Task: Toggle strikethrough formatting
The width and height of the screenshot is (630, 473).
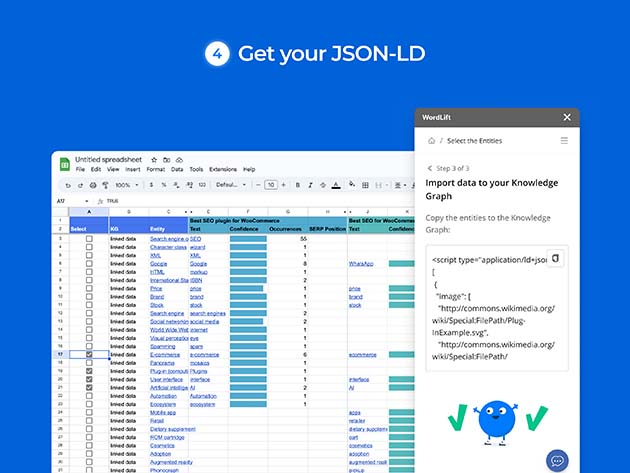Action: (323, 185)
